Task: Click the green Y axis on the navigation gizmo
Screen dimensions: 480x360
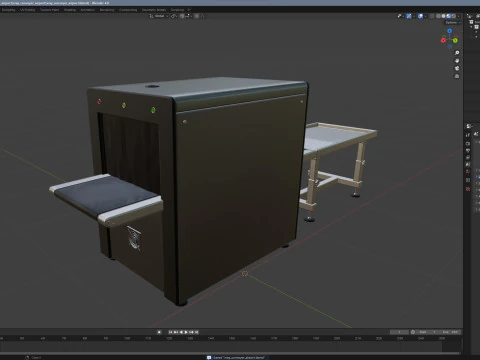Action: pyautogui.click(x=455, y=40)
